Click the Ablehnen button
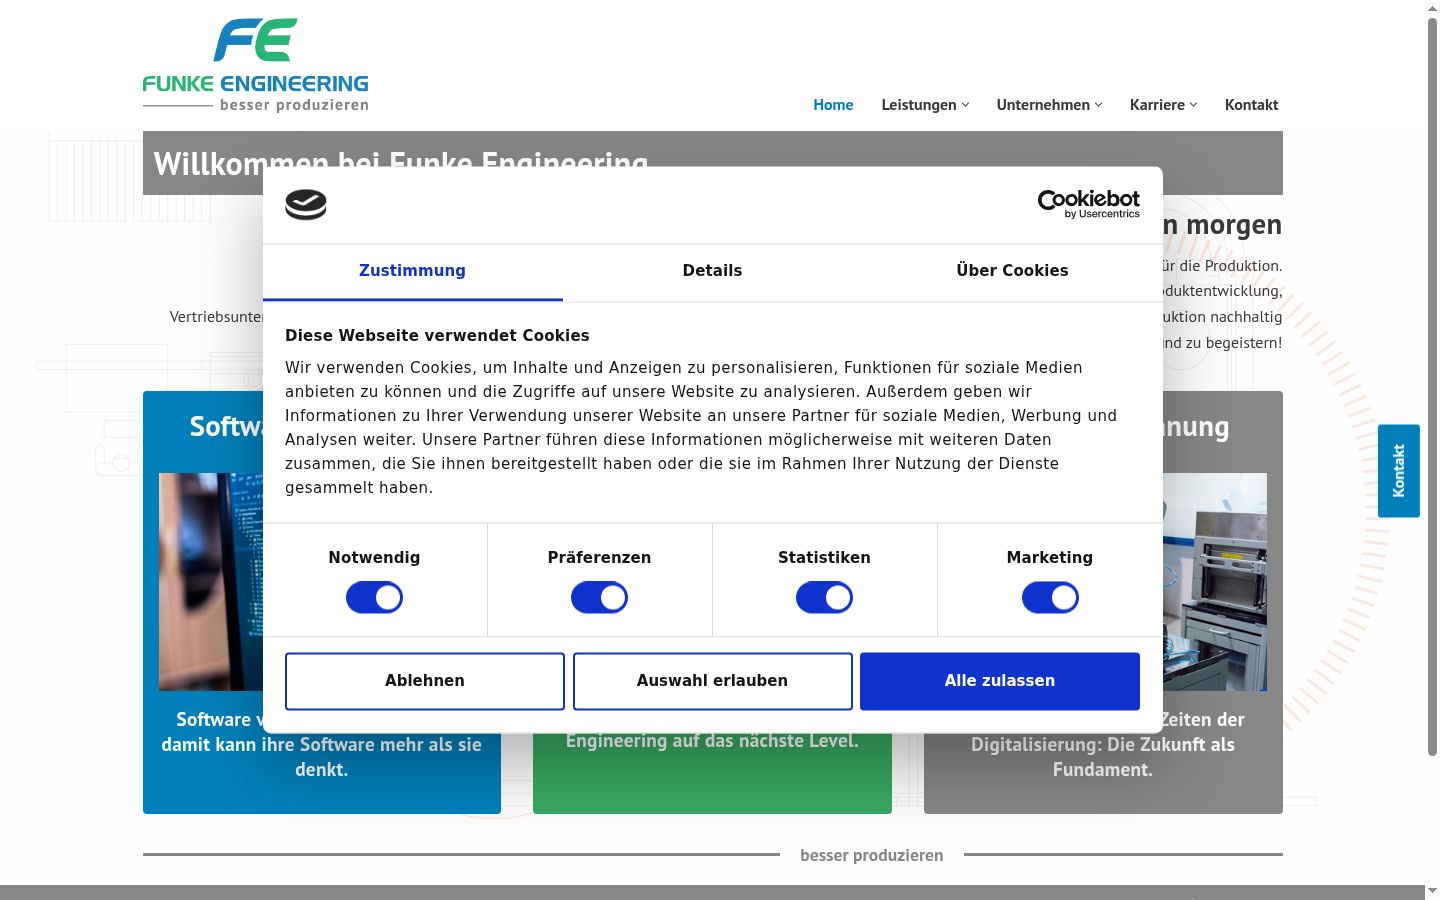This screenshot has height=900, width=1440. [425, 681]
